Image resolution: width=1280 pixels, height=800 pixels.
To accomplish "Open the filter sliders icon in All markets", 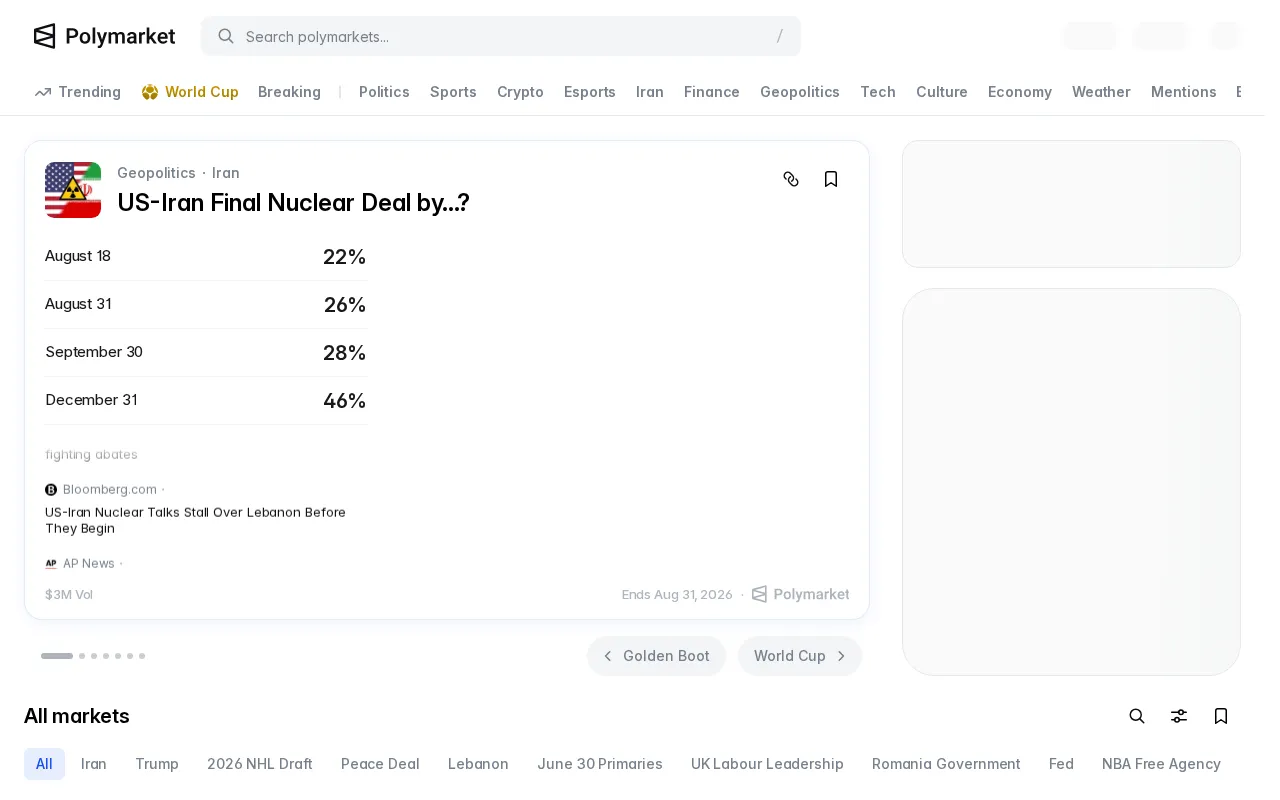I will click(1179, 716).
